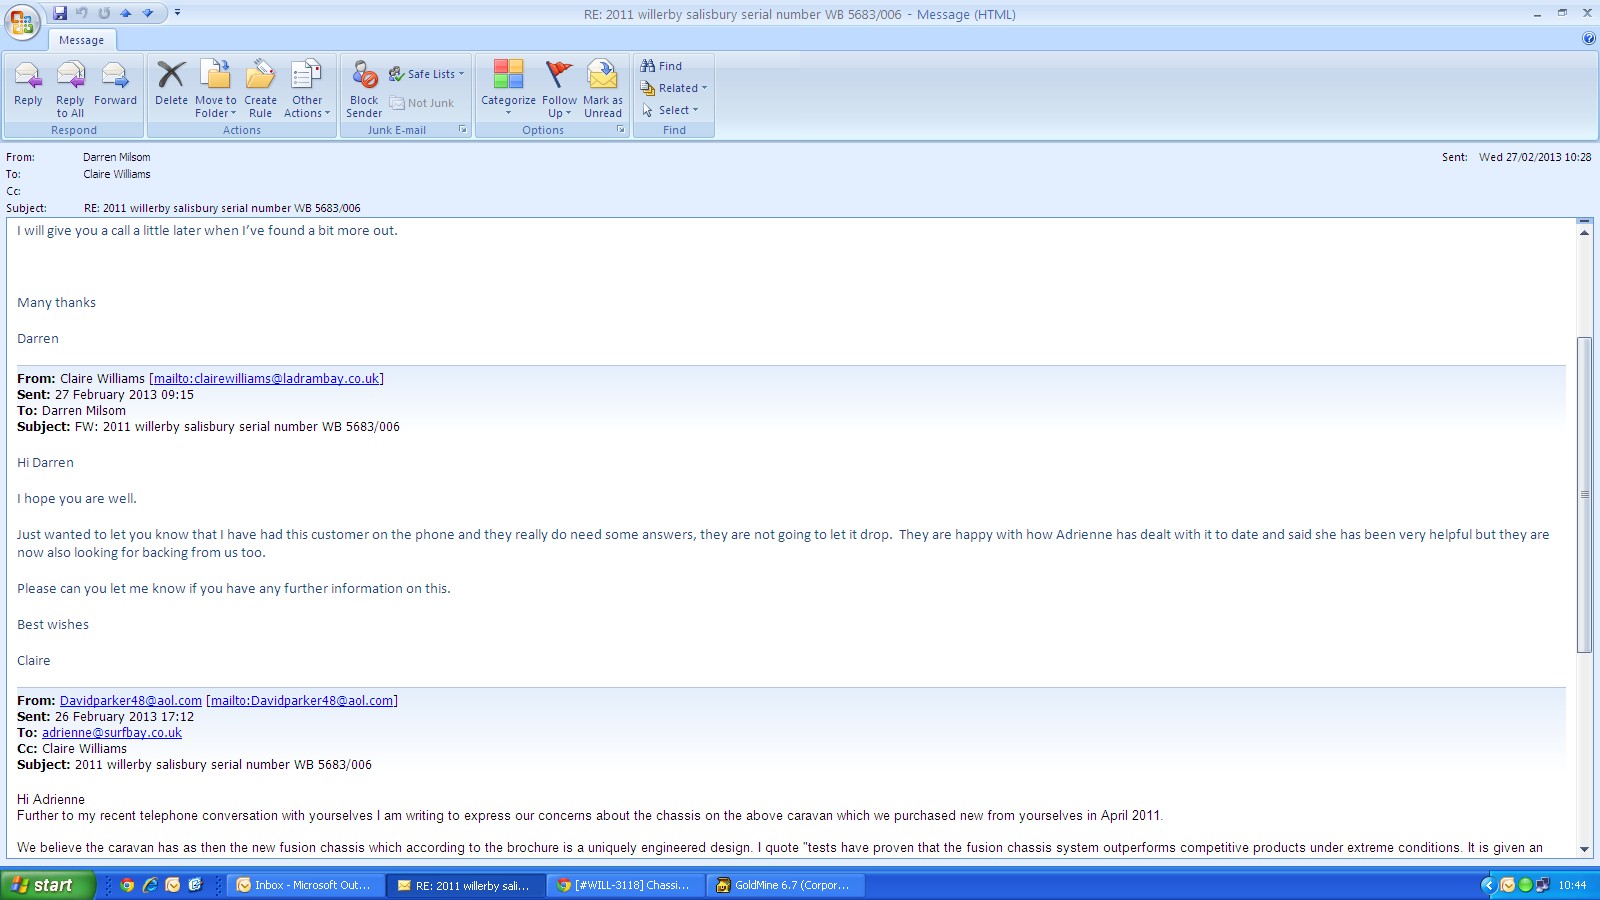
Task: Click the message body vertical scrollbar
Action: pos(1583,494)
